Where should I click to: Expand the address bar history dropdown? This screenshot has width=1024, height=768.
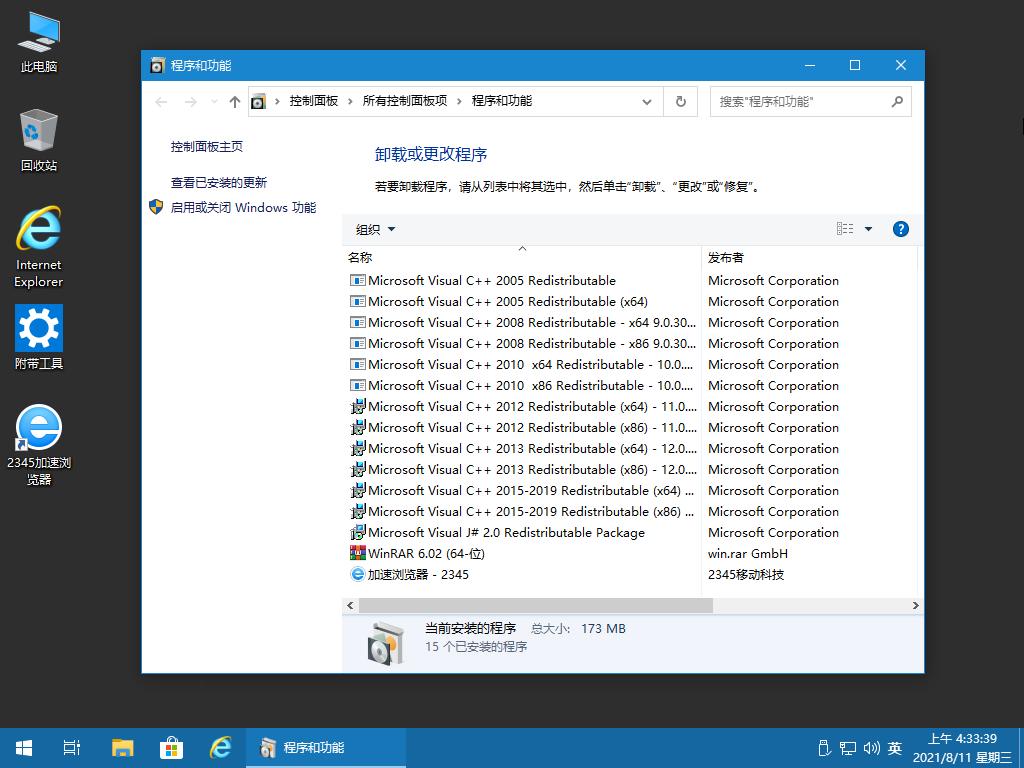click(647, 102)
